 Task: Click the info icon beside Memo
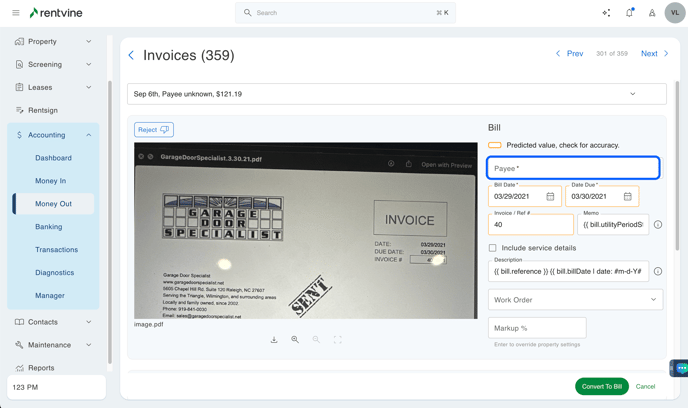click(658, 225)
